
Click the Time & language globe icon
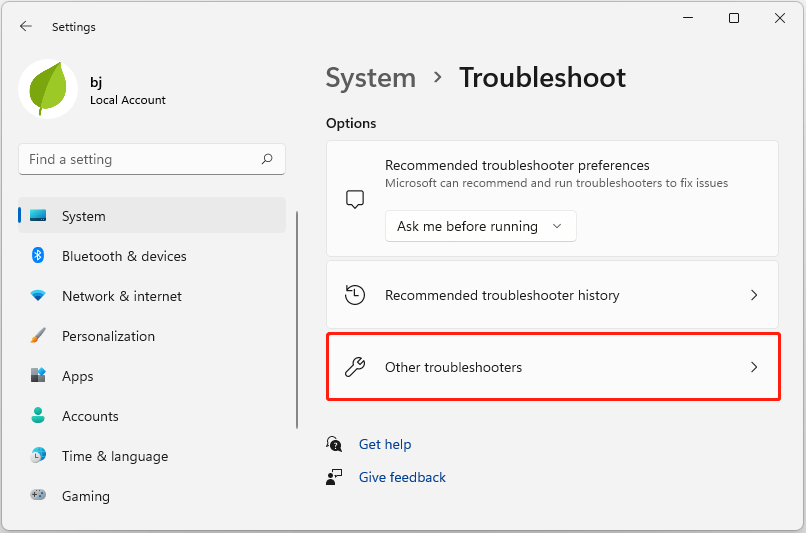click(38, 456)
